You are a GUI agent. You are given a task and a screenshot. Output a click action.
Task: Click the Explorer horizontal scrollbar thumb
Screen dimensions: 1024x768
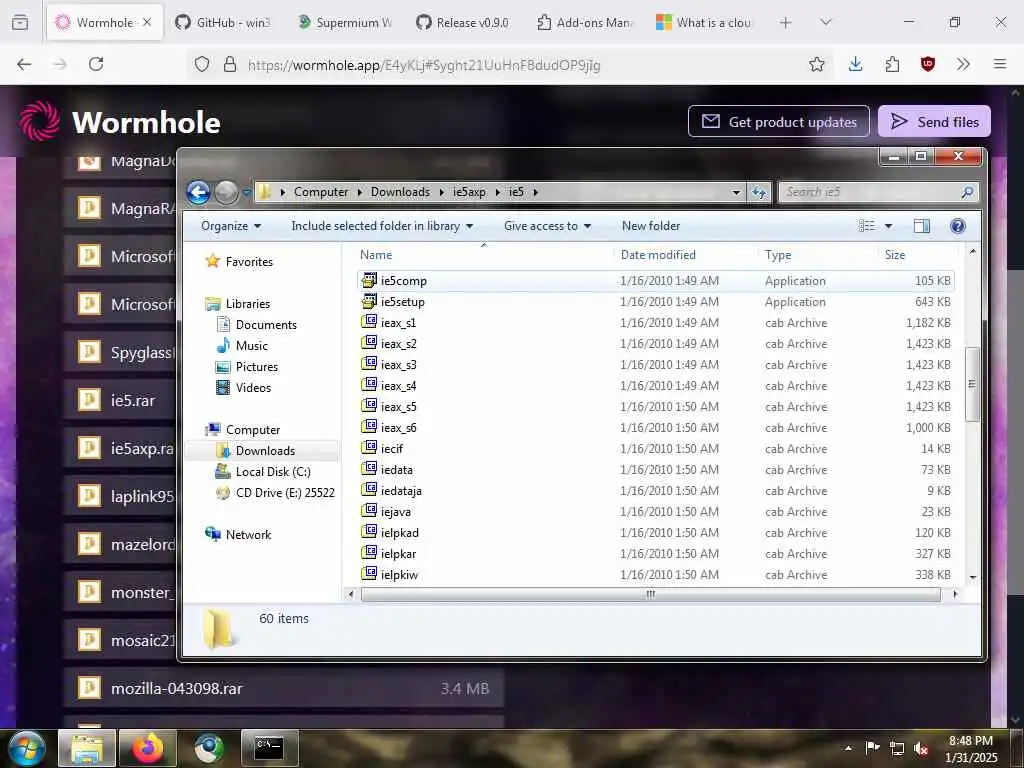coord(650,594)
